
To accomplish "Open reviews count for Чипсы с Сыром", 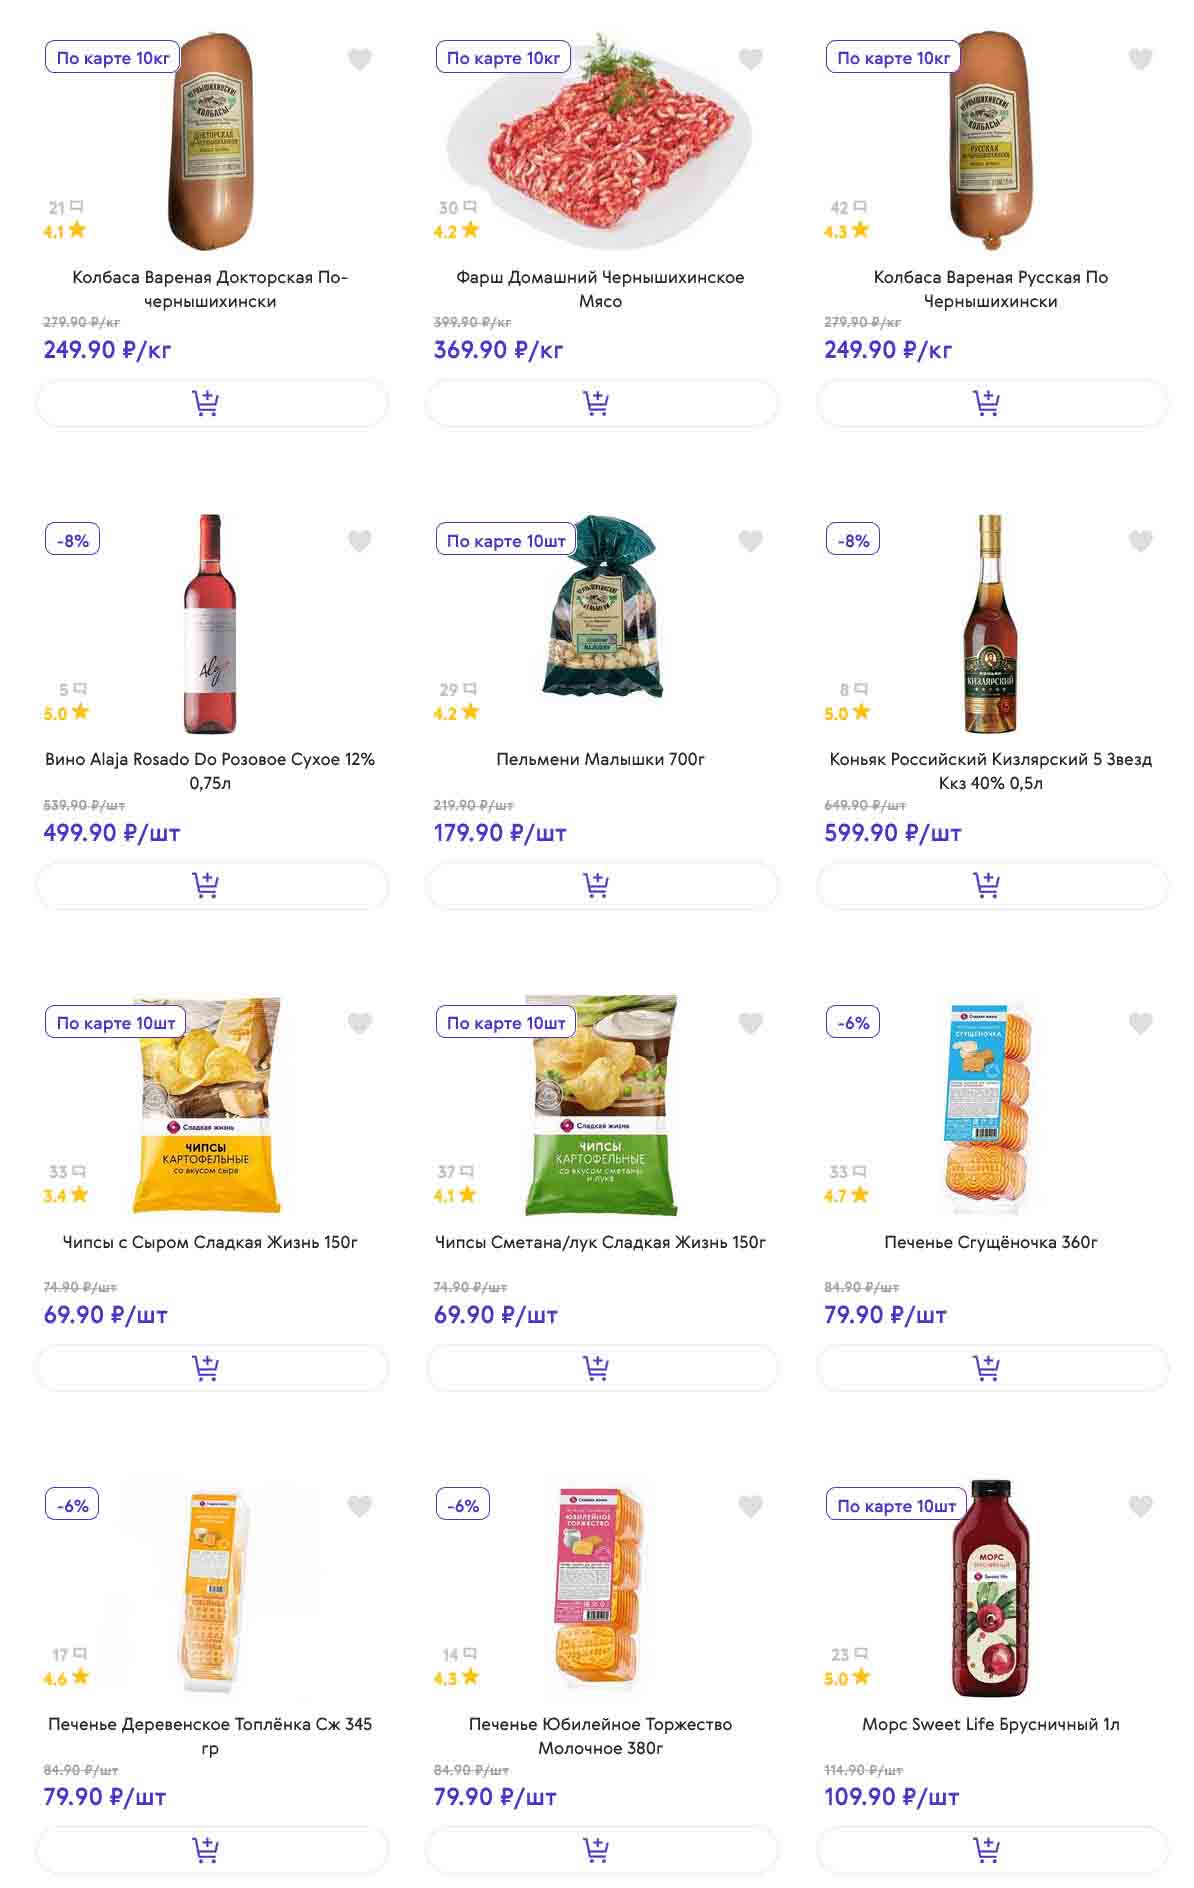I will coord(66,1171).
